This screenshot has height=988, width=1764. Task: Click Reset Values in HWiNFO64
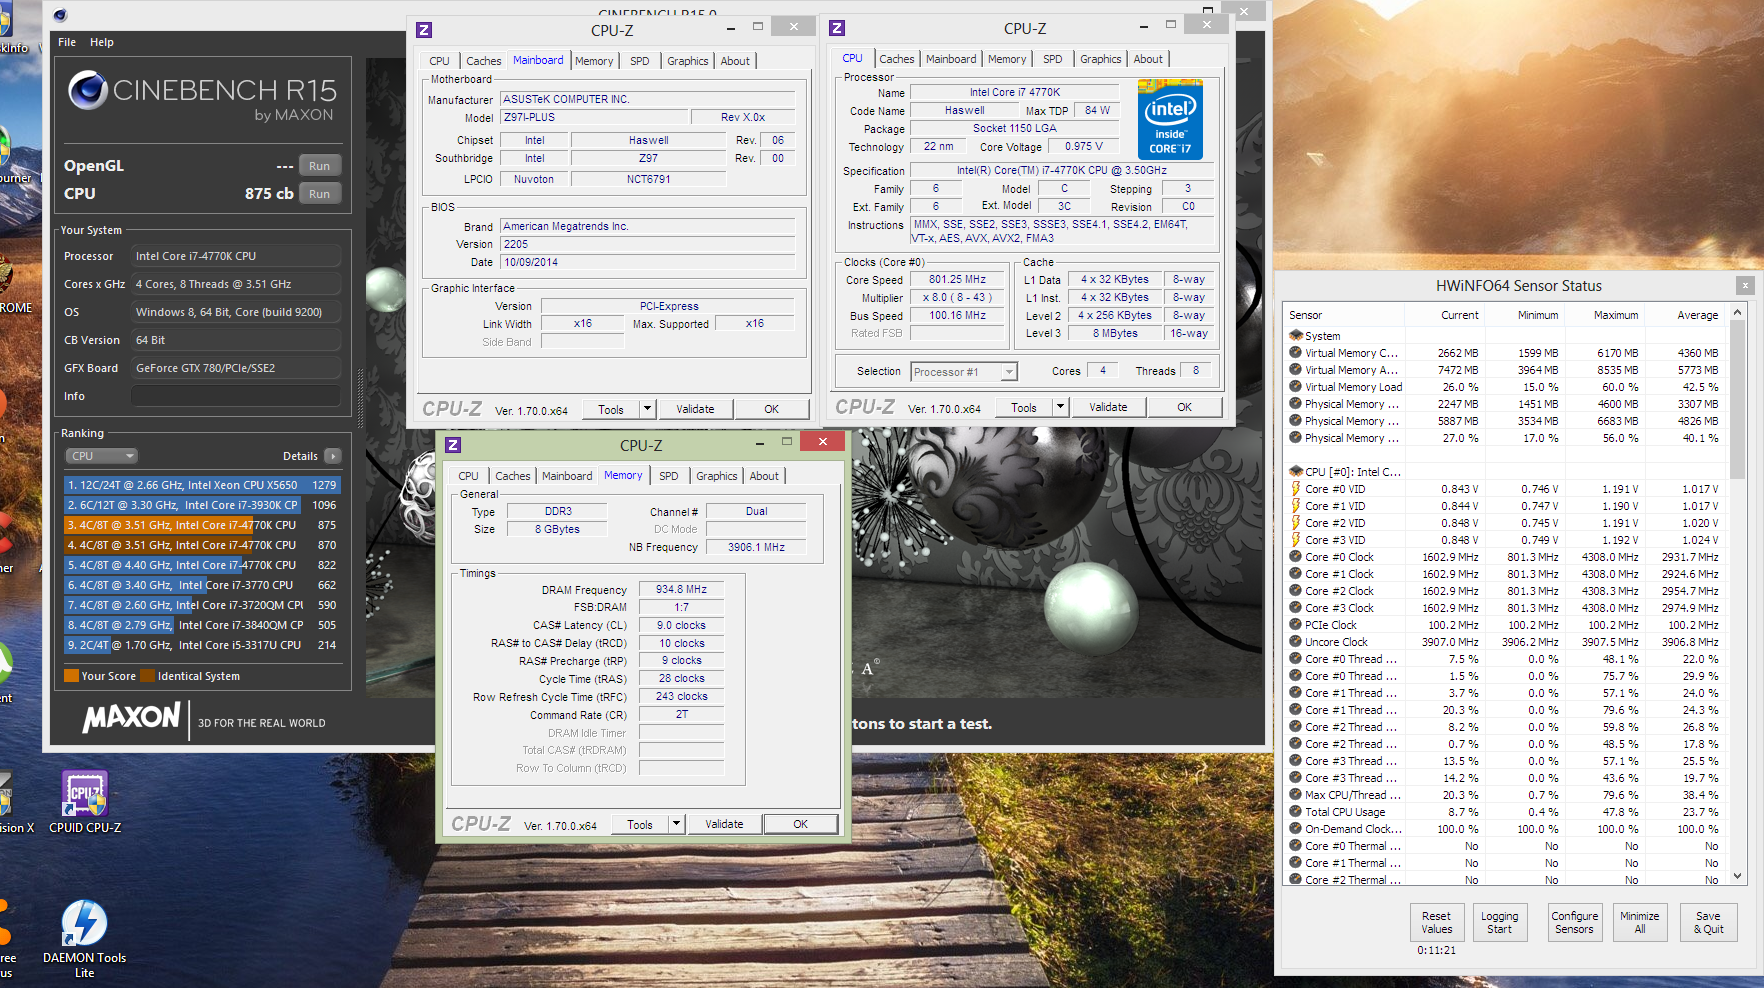tap(1437, 922)
